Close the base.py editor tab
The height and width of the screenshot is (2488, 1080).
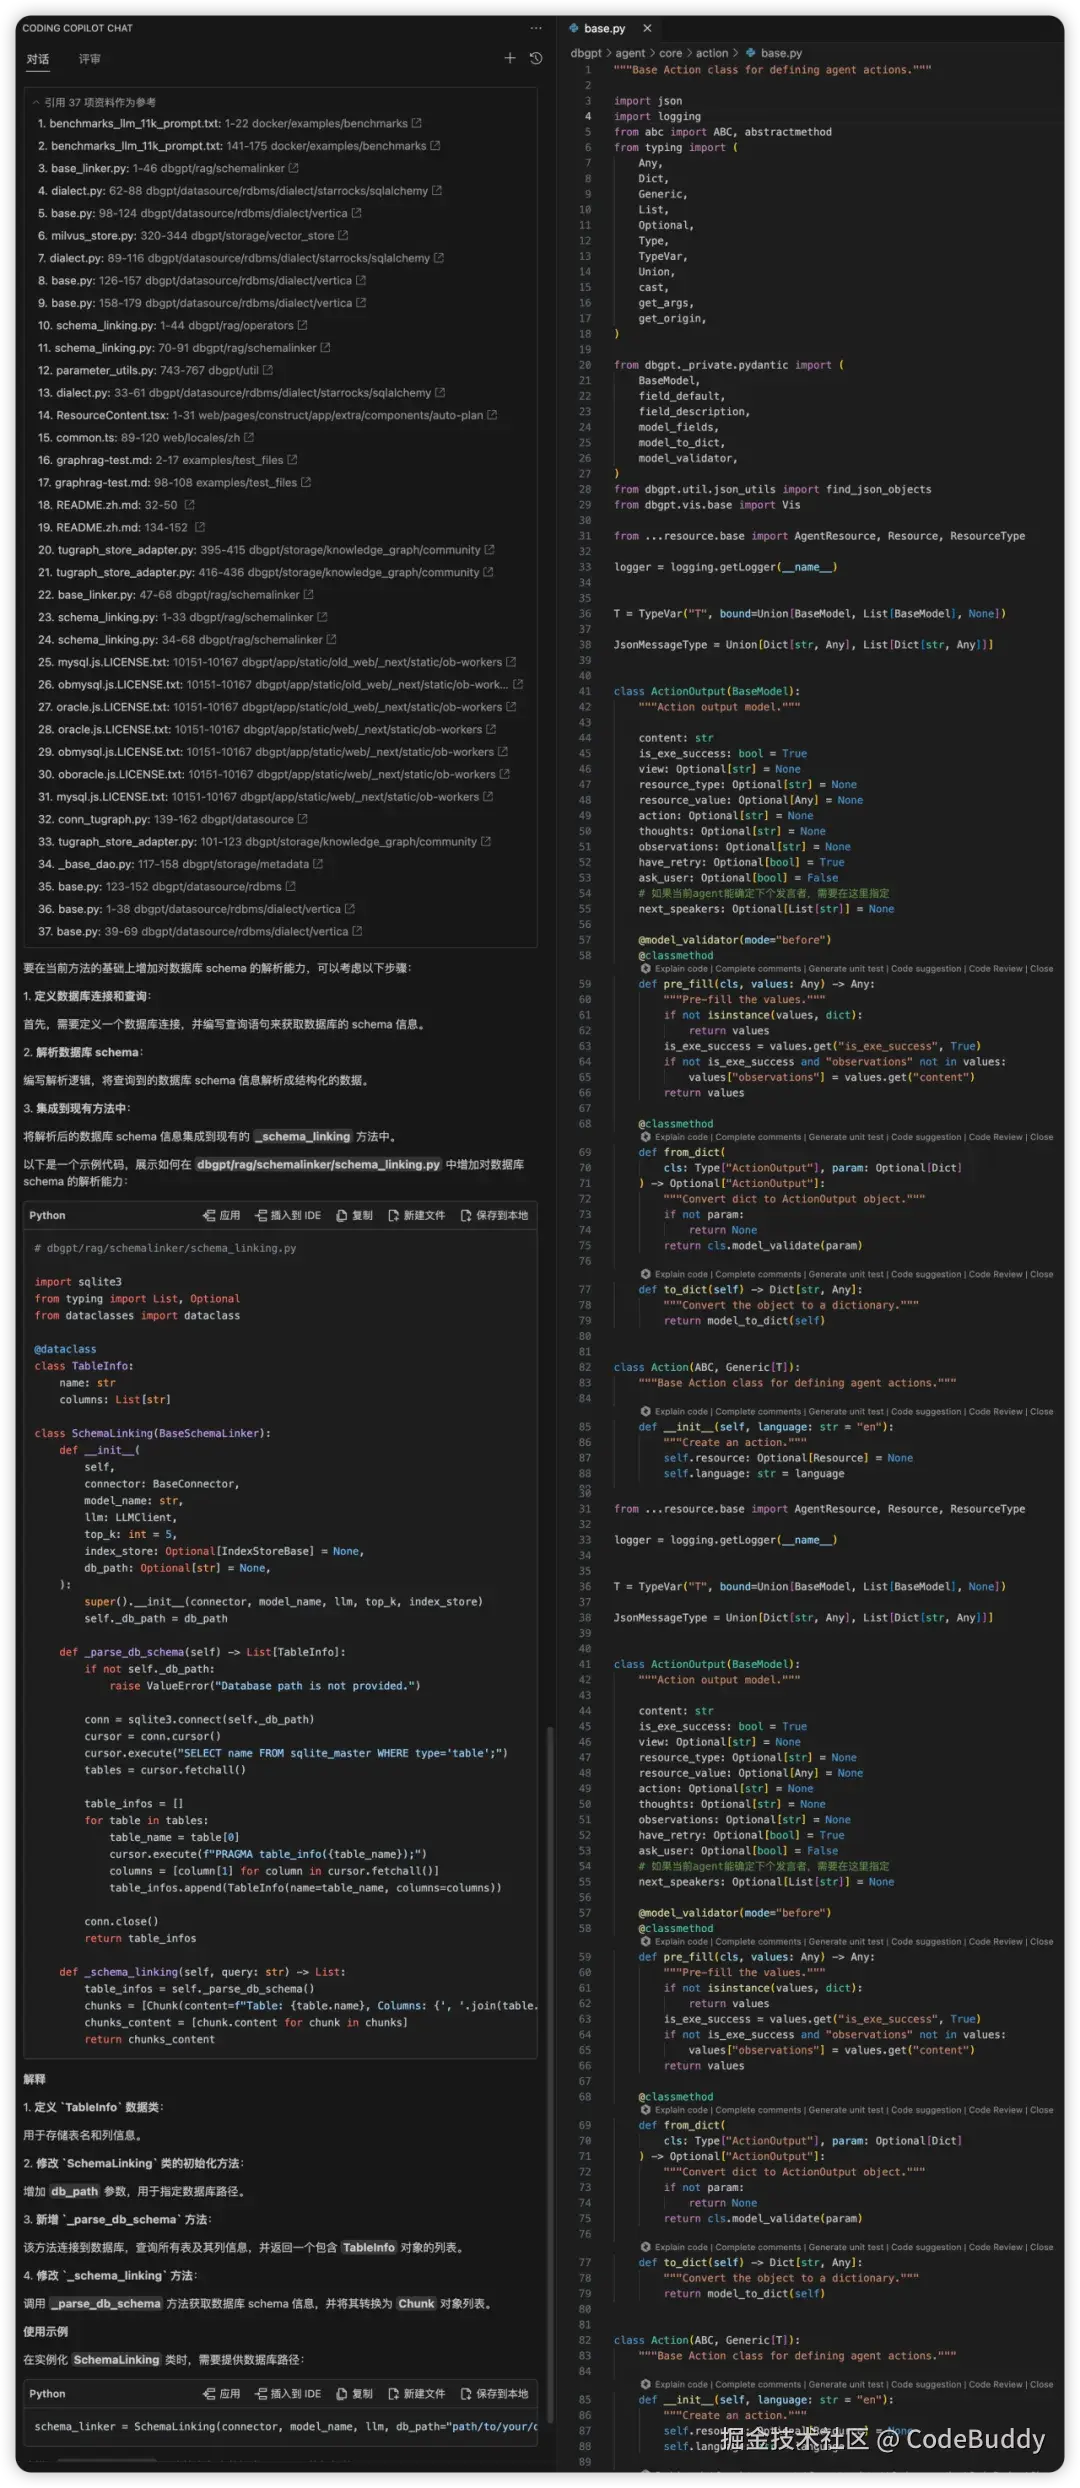(x=647, y=29)
